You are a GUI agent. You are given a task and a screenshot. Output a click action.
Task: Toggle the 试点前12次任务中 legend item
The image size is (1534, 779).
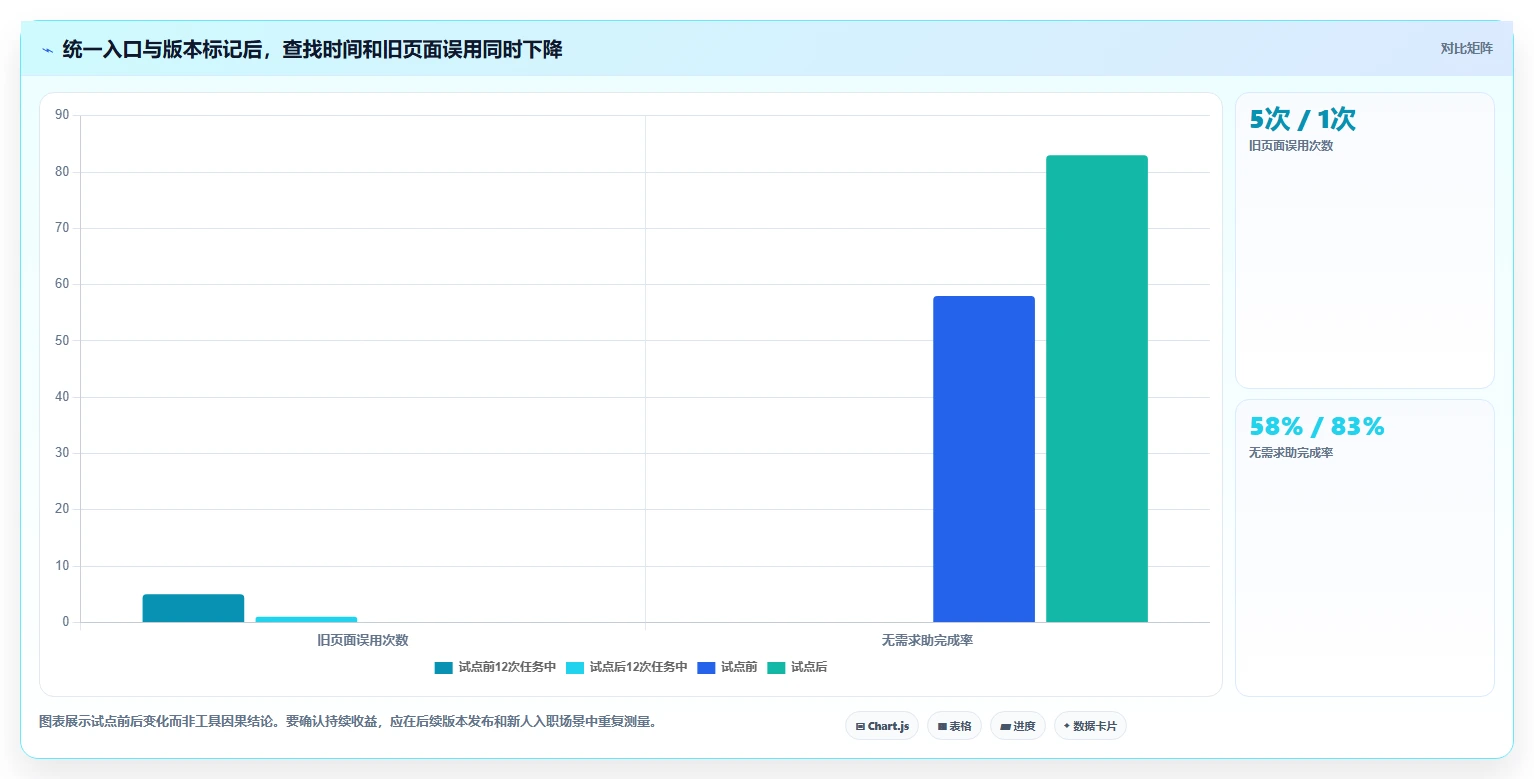[495, 667]
